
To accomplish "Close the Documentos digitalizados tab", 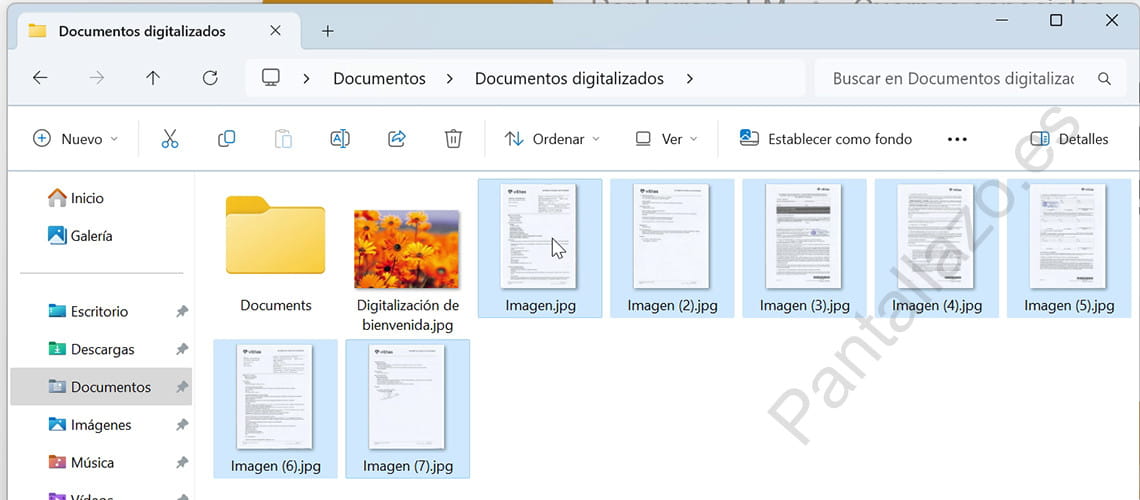I will coord(275,31).
